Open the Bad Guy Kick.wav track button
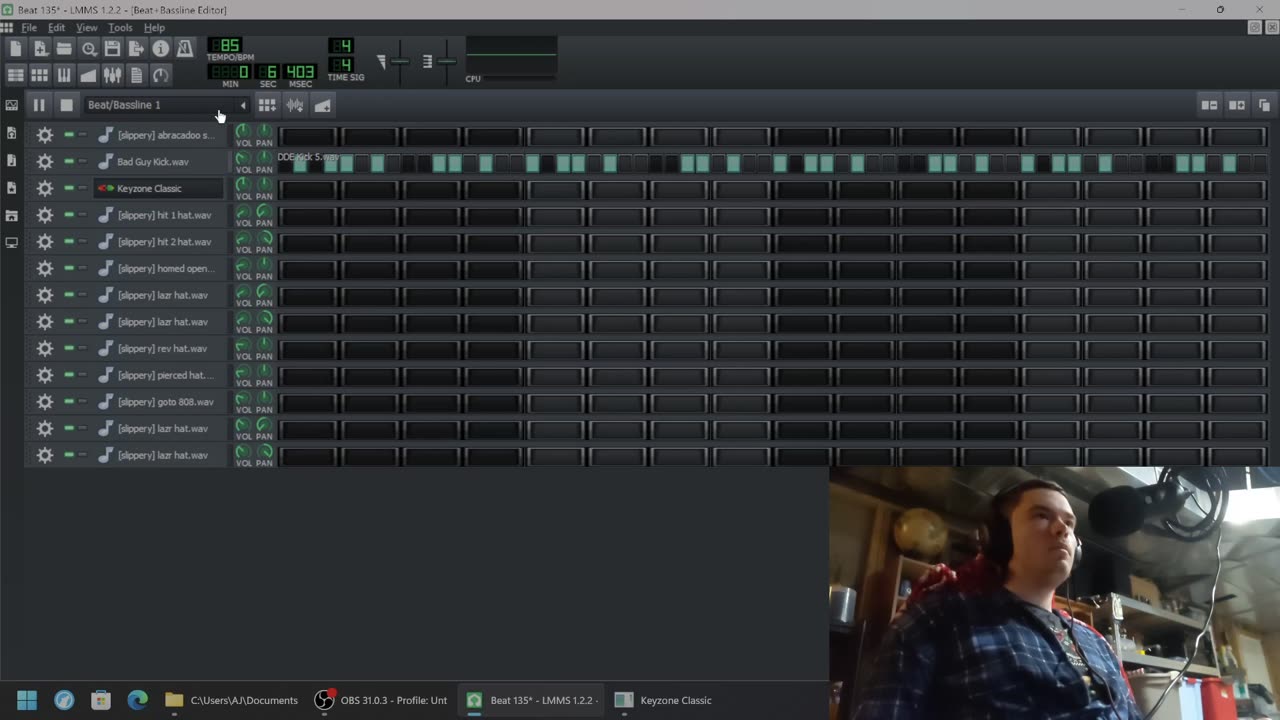This screenshot has width=1280, height=720. point(159,161)
